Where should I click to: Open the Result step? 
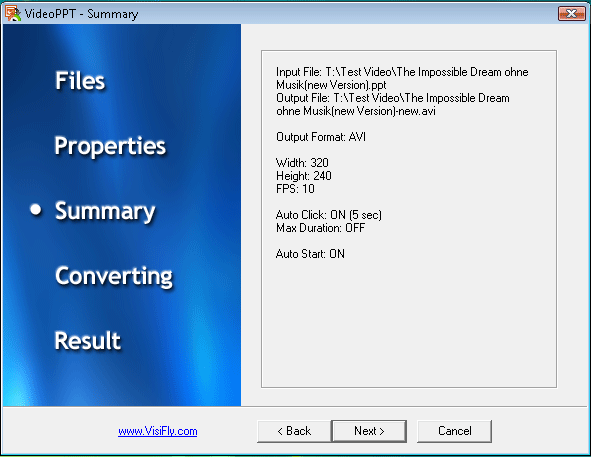pyautogui.click(x=87, y=340)
